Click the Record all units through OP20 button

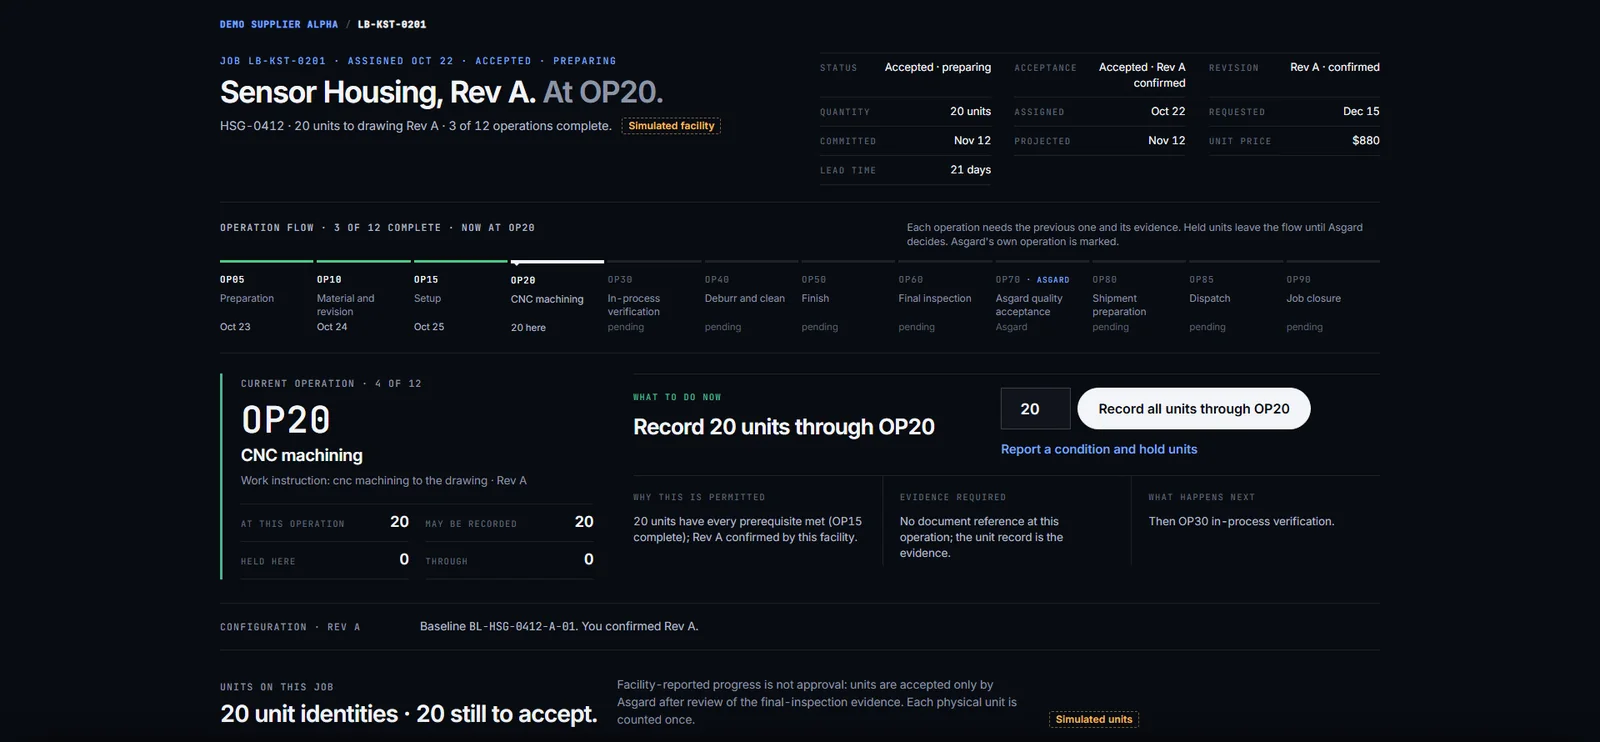click(1194, 409)
